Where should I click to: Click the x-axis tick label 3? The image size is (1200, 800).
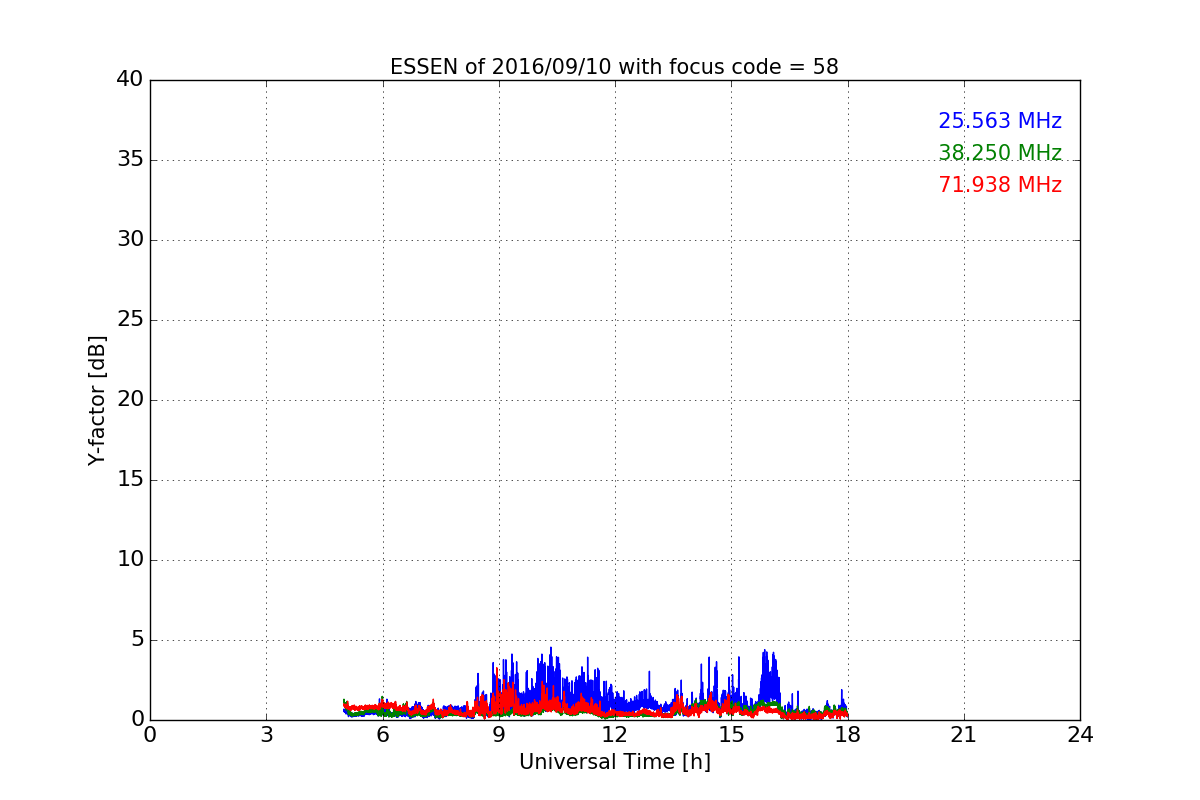[x=266, y=735]
